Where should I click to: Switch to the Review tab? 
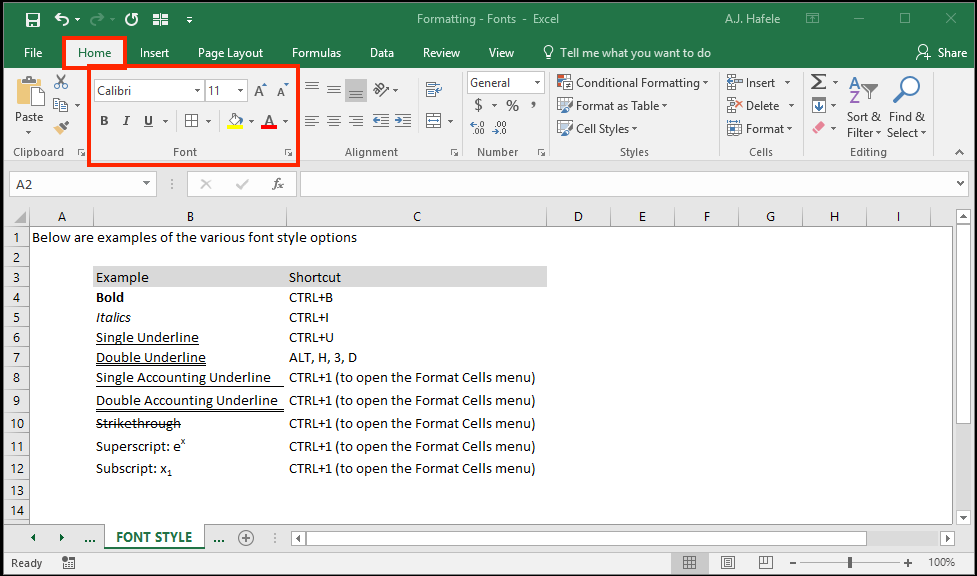coord(441,53)
